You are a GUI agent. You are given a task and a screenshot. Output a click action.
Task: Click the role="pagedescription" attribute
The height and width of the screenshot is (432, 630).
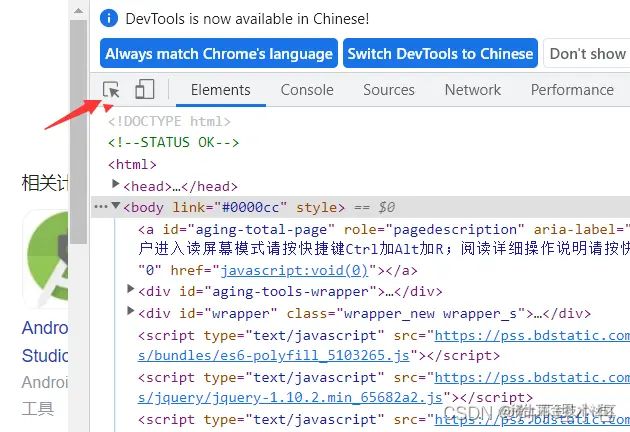(x=434, y=229)
